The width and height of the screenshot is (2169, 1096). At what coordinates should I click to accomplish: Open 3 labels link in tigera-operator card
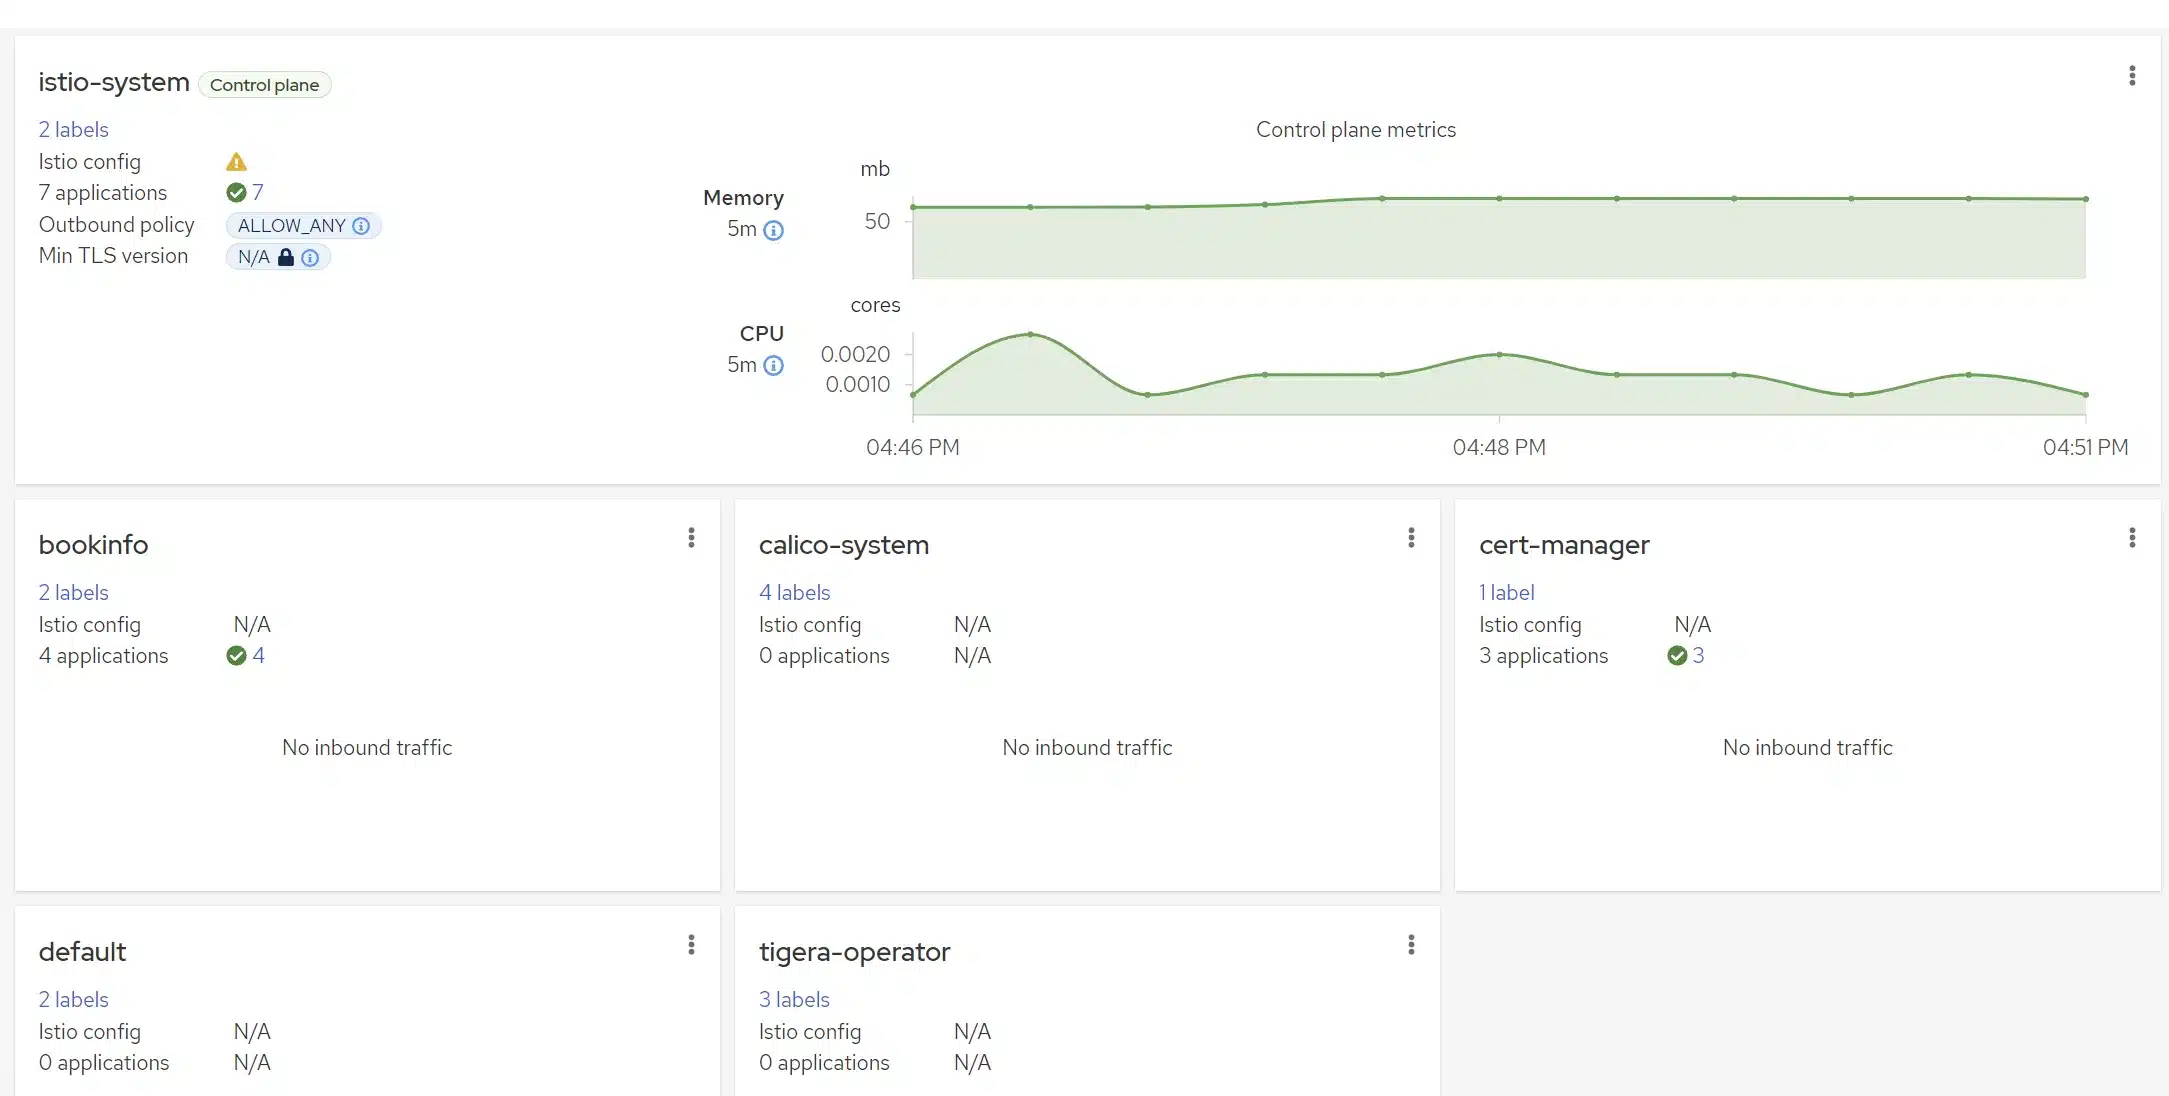tap(794, 1000)
